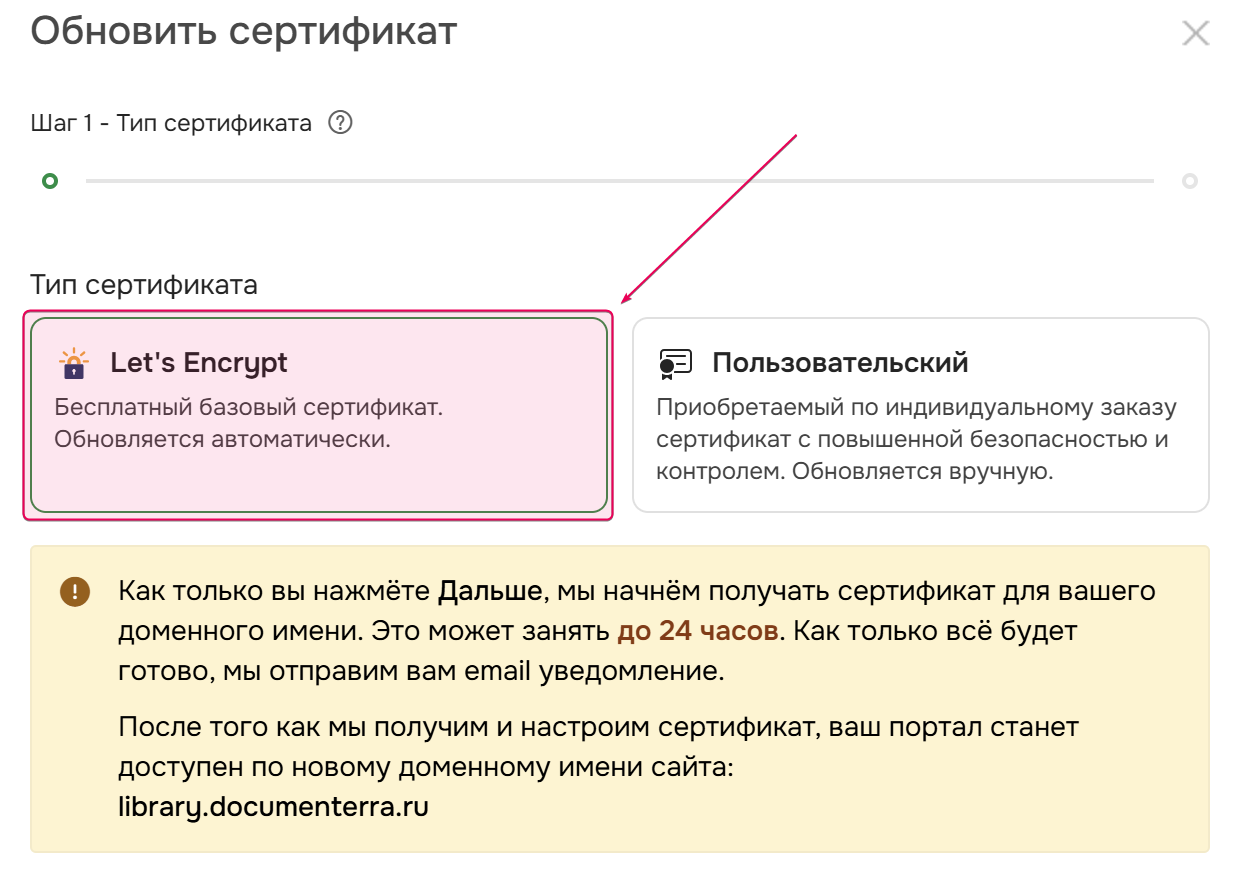The width and height of the screenshot is (1237, 878).
Task: Select the Let's Encrypt certificate card
Action: point(319,415)
